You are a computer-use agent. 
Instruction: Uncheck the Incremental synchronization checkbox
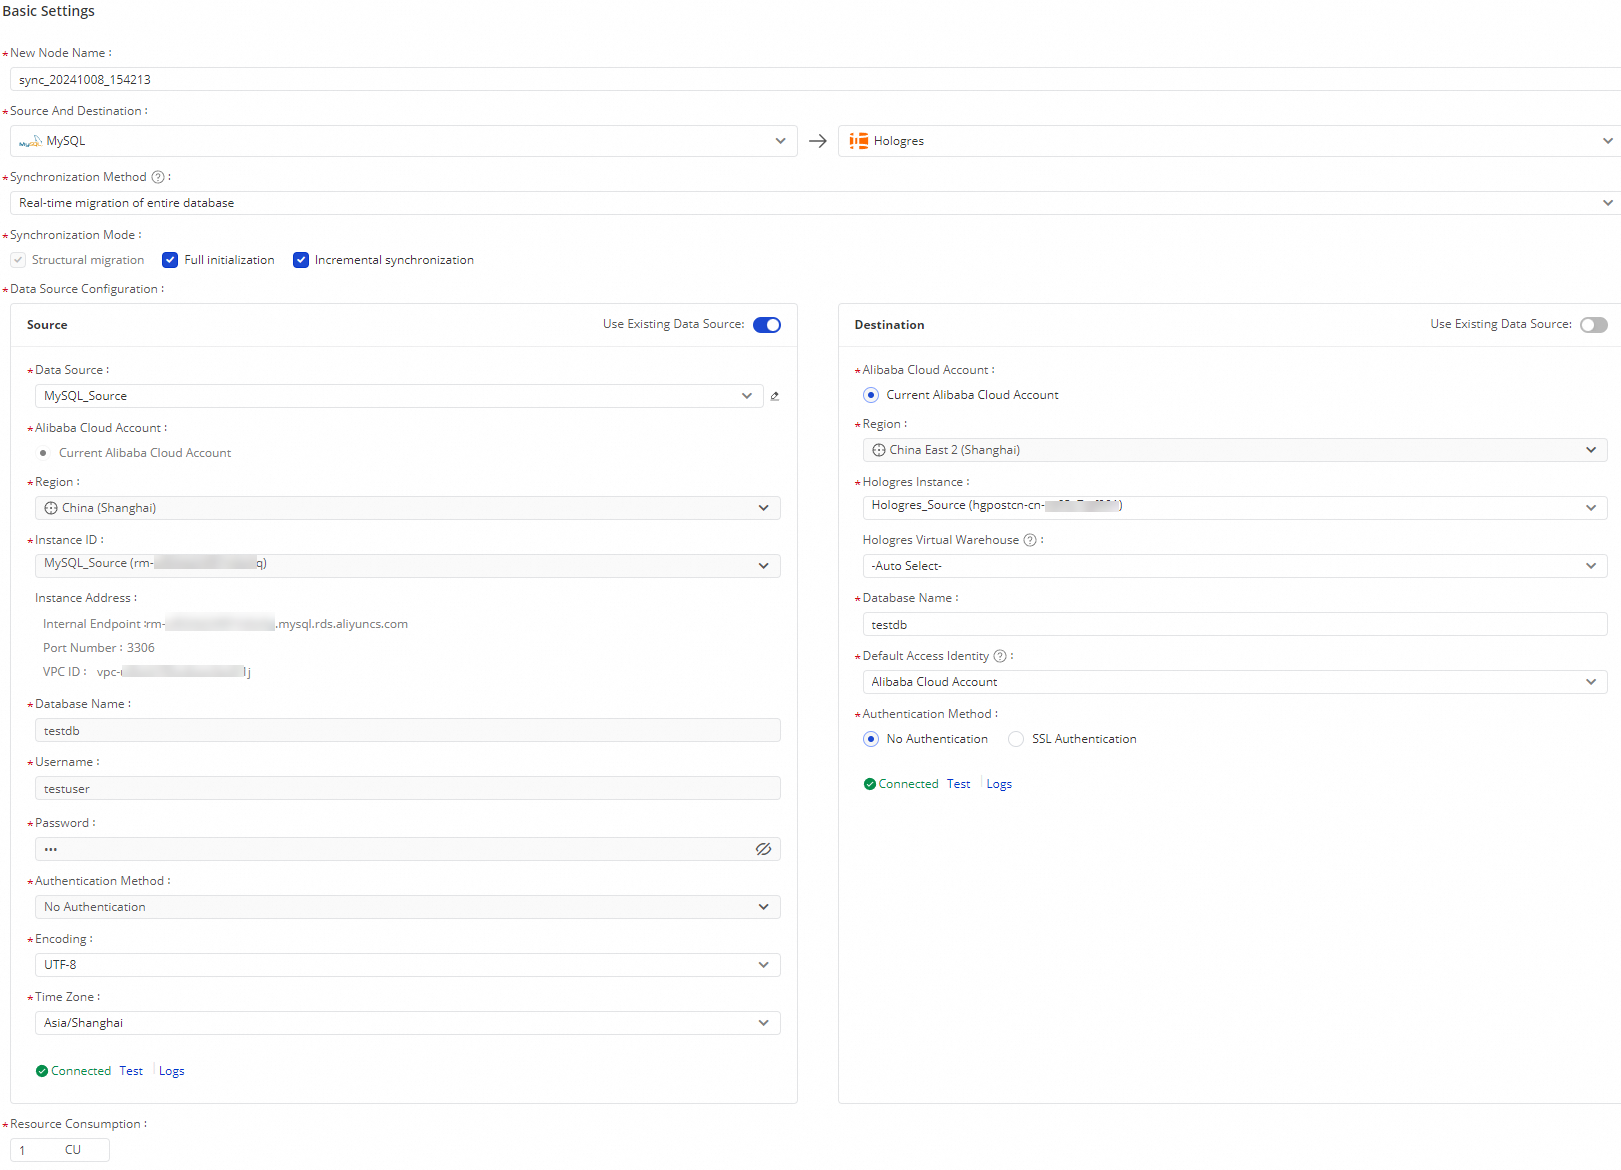tap(301, 260)
